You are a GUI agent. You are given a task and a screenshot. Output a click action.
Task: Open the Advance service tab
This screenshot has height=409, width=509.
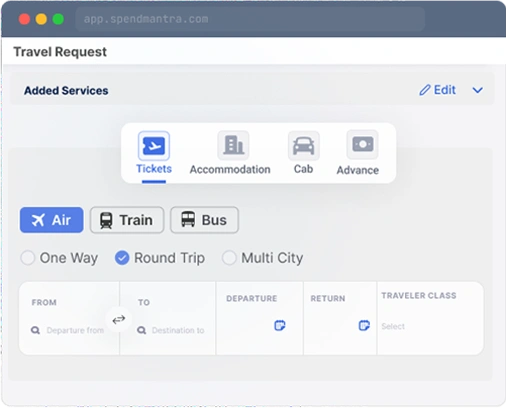[x=358, y=153]
